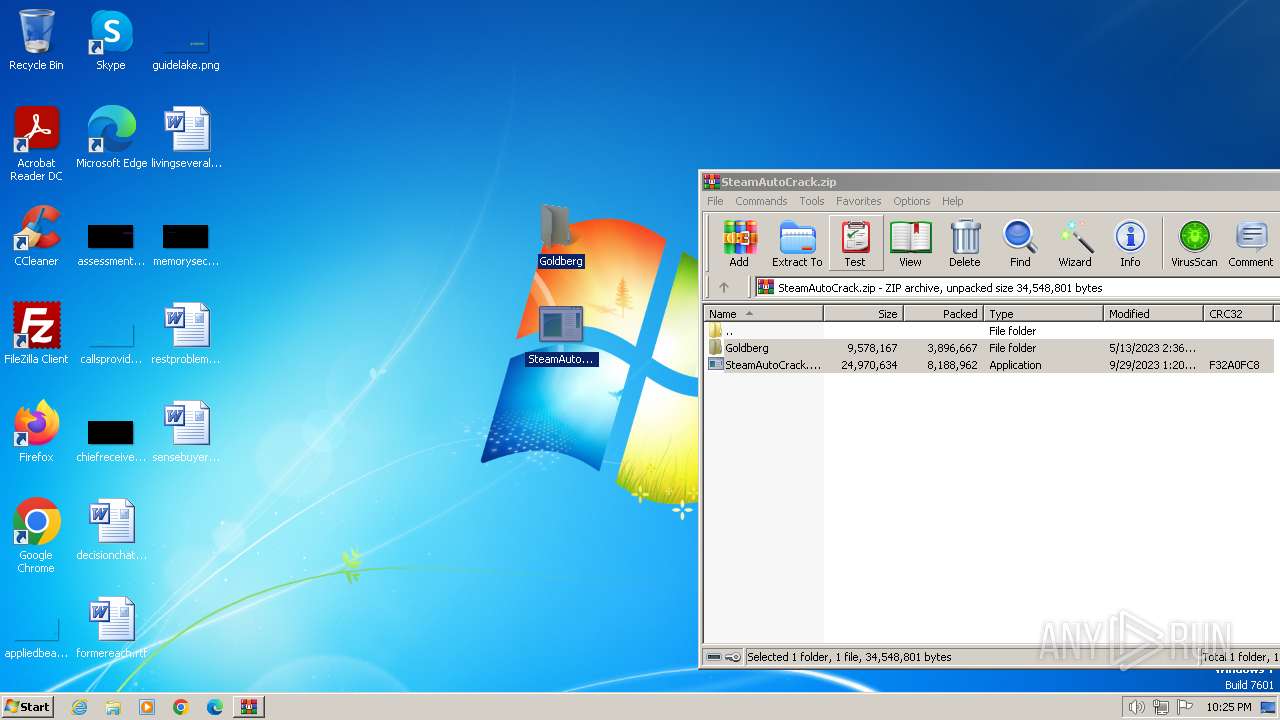The height and width of the screenshot is (720, 1280).
Task: Open Edge from the taskbar
Action: [x=215, y=707]
